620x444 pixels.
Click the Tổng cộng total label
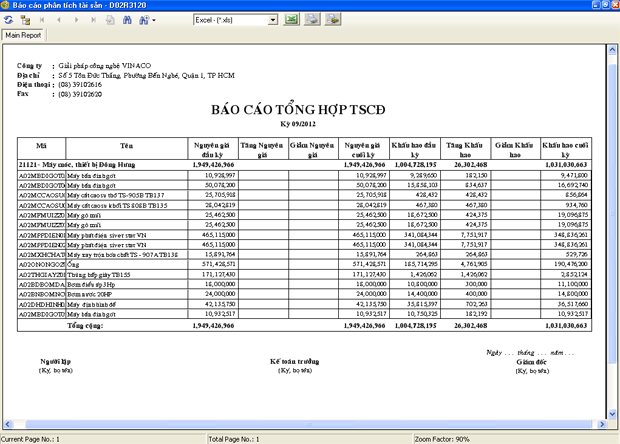coord(85,326)
